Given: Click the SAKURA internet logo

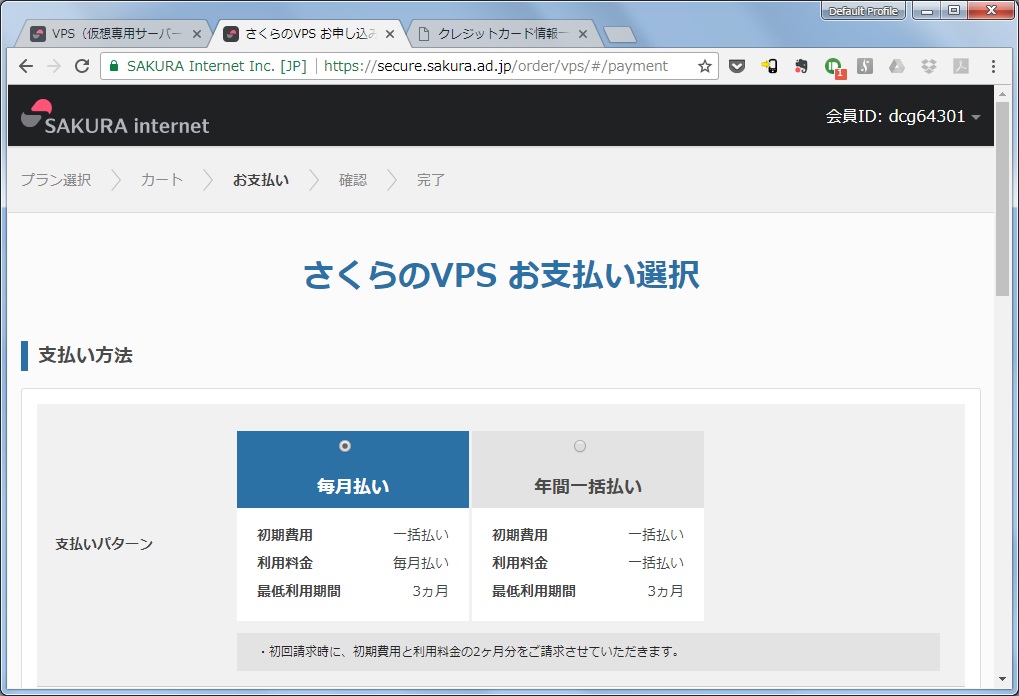Looking at the screenshot, I should tap(115, 117).
